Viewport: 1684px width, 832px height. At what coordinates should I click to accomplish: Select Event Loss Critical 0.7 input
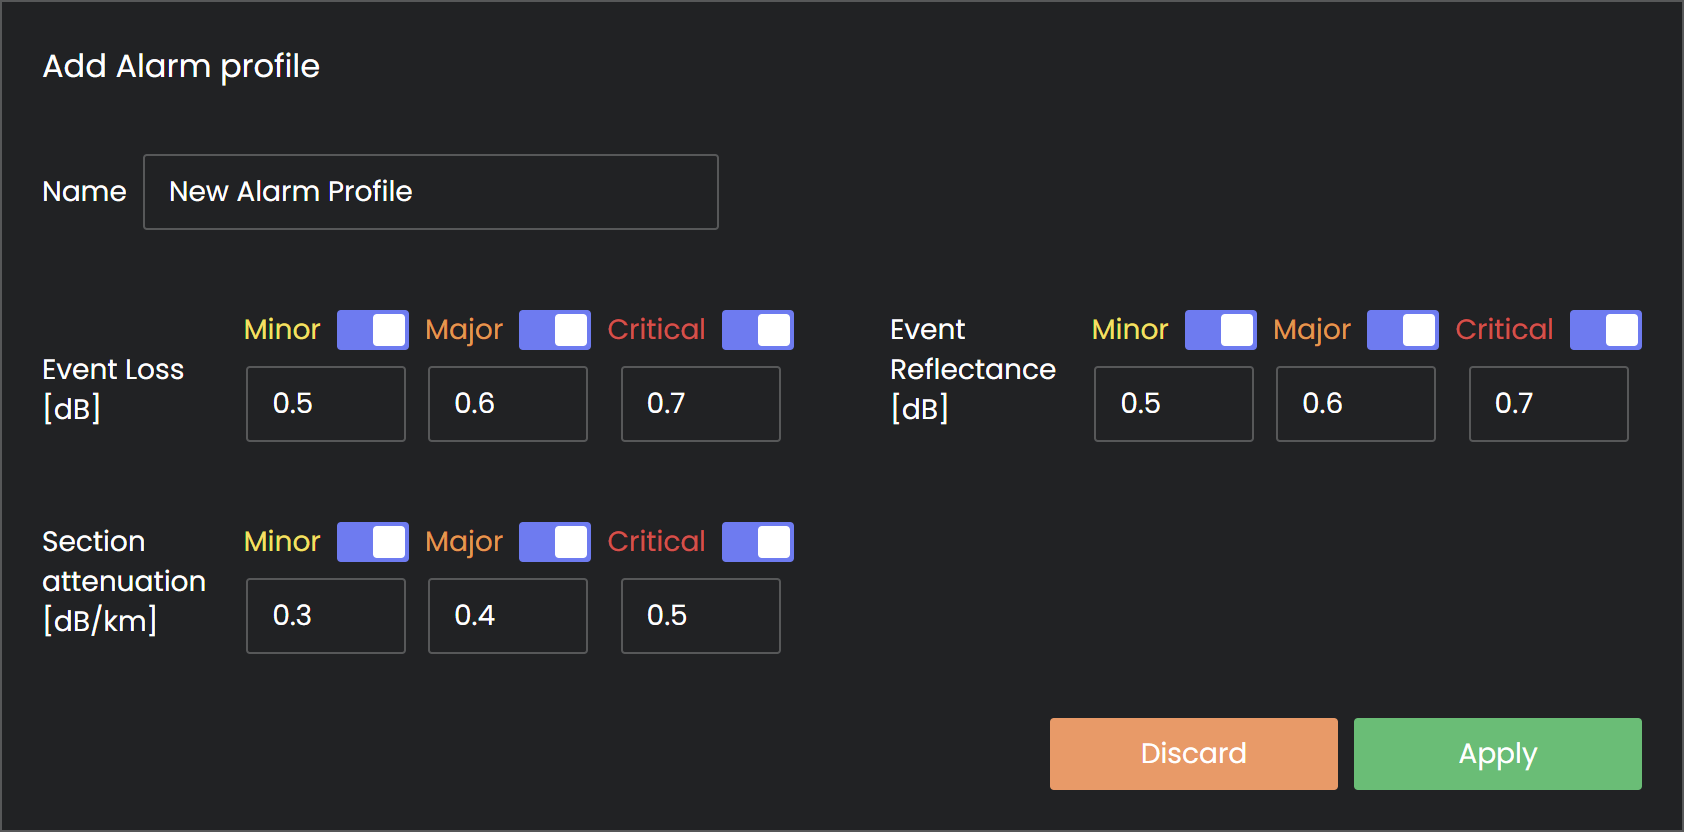click(700, 404)
